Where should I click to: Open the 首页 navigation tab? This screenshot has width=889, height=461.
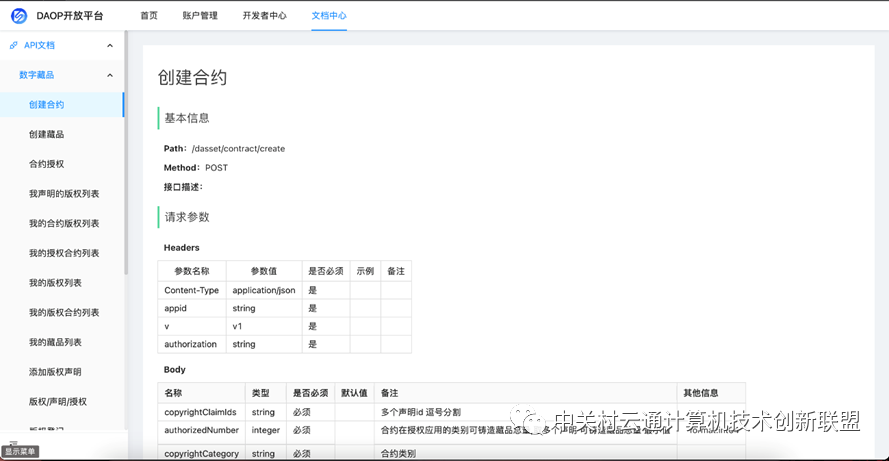[149, 16]
